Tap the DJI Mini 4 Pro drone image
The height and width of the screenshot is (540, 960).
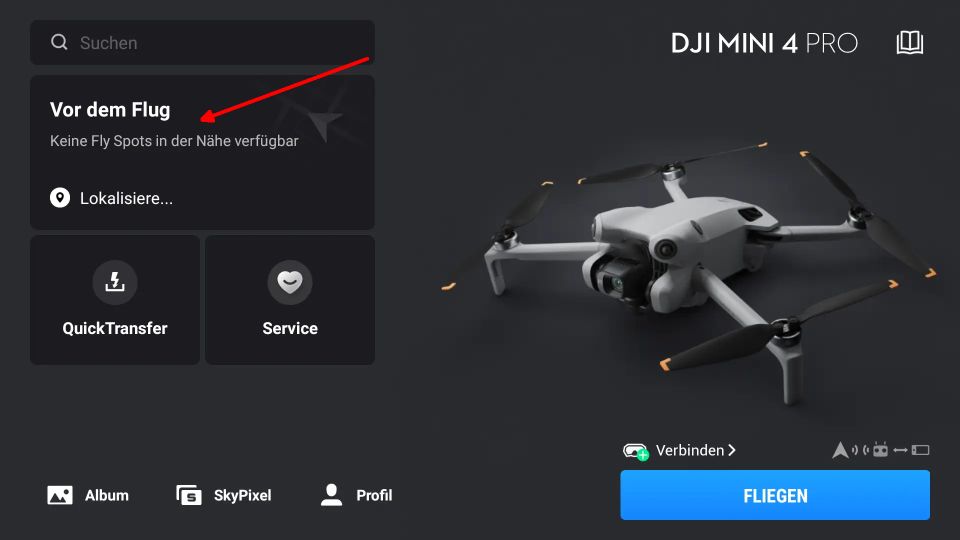[689, 269]
